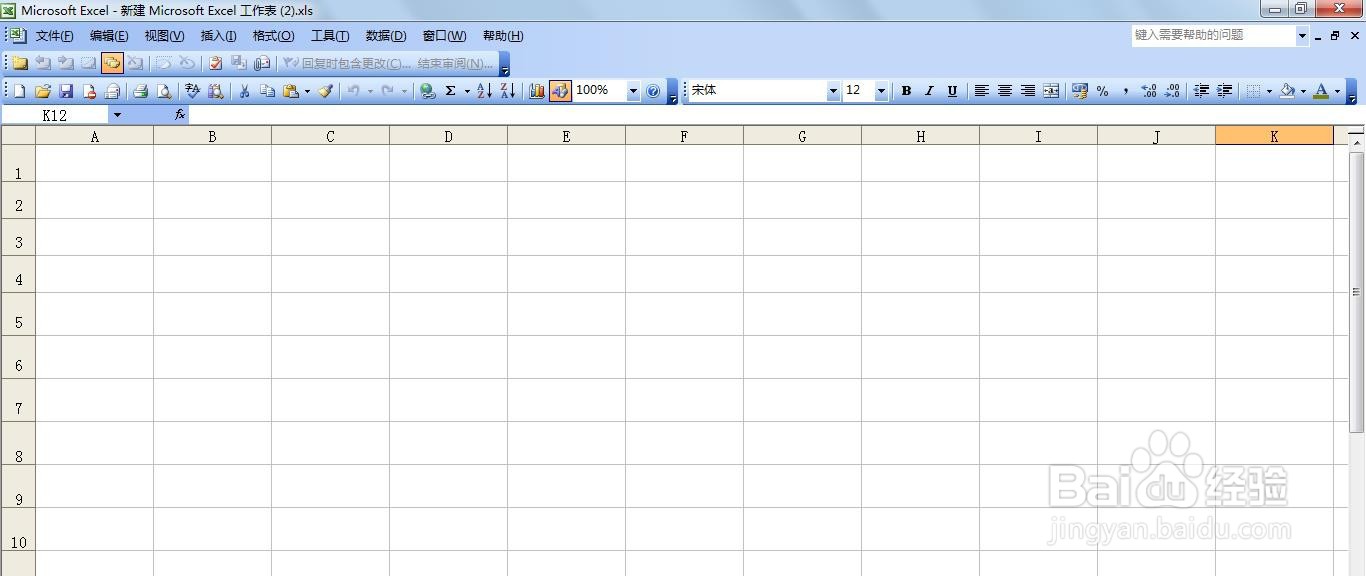Apply Percent style format
This screenshot has height=576, width=1366.
tap(1103, 91)
